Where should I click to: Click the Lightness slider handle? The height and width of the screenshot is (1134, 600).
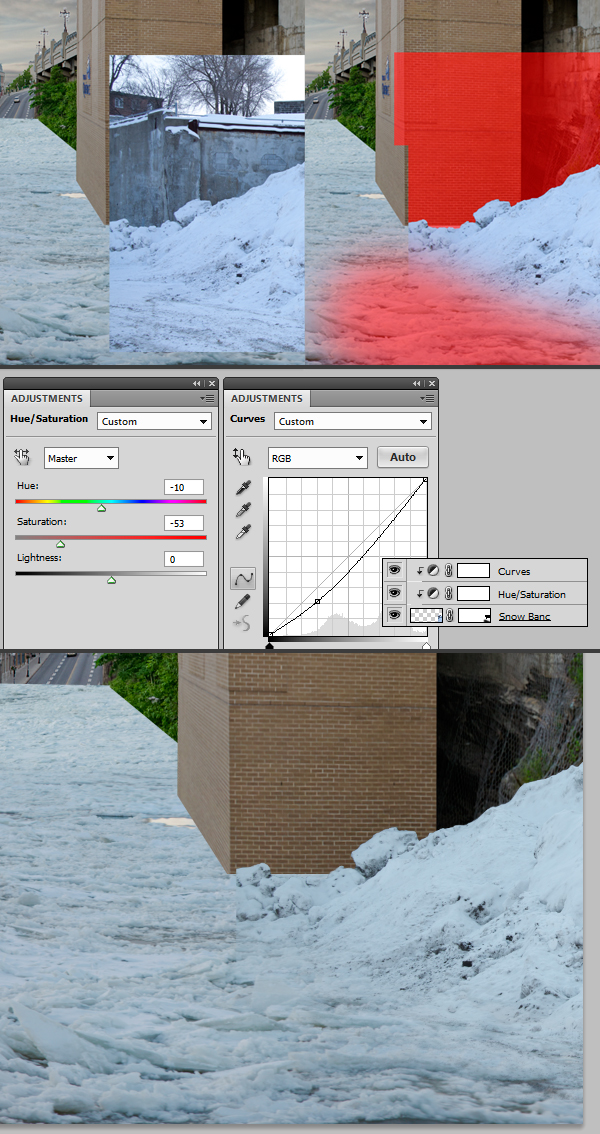111,580
